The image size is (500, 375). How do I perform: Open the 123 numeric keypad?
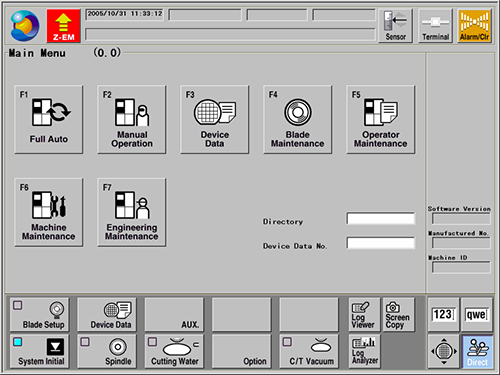pos(443,315)
